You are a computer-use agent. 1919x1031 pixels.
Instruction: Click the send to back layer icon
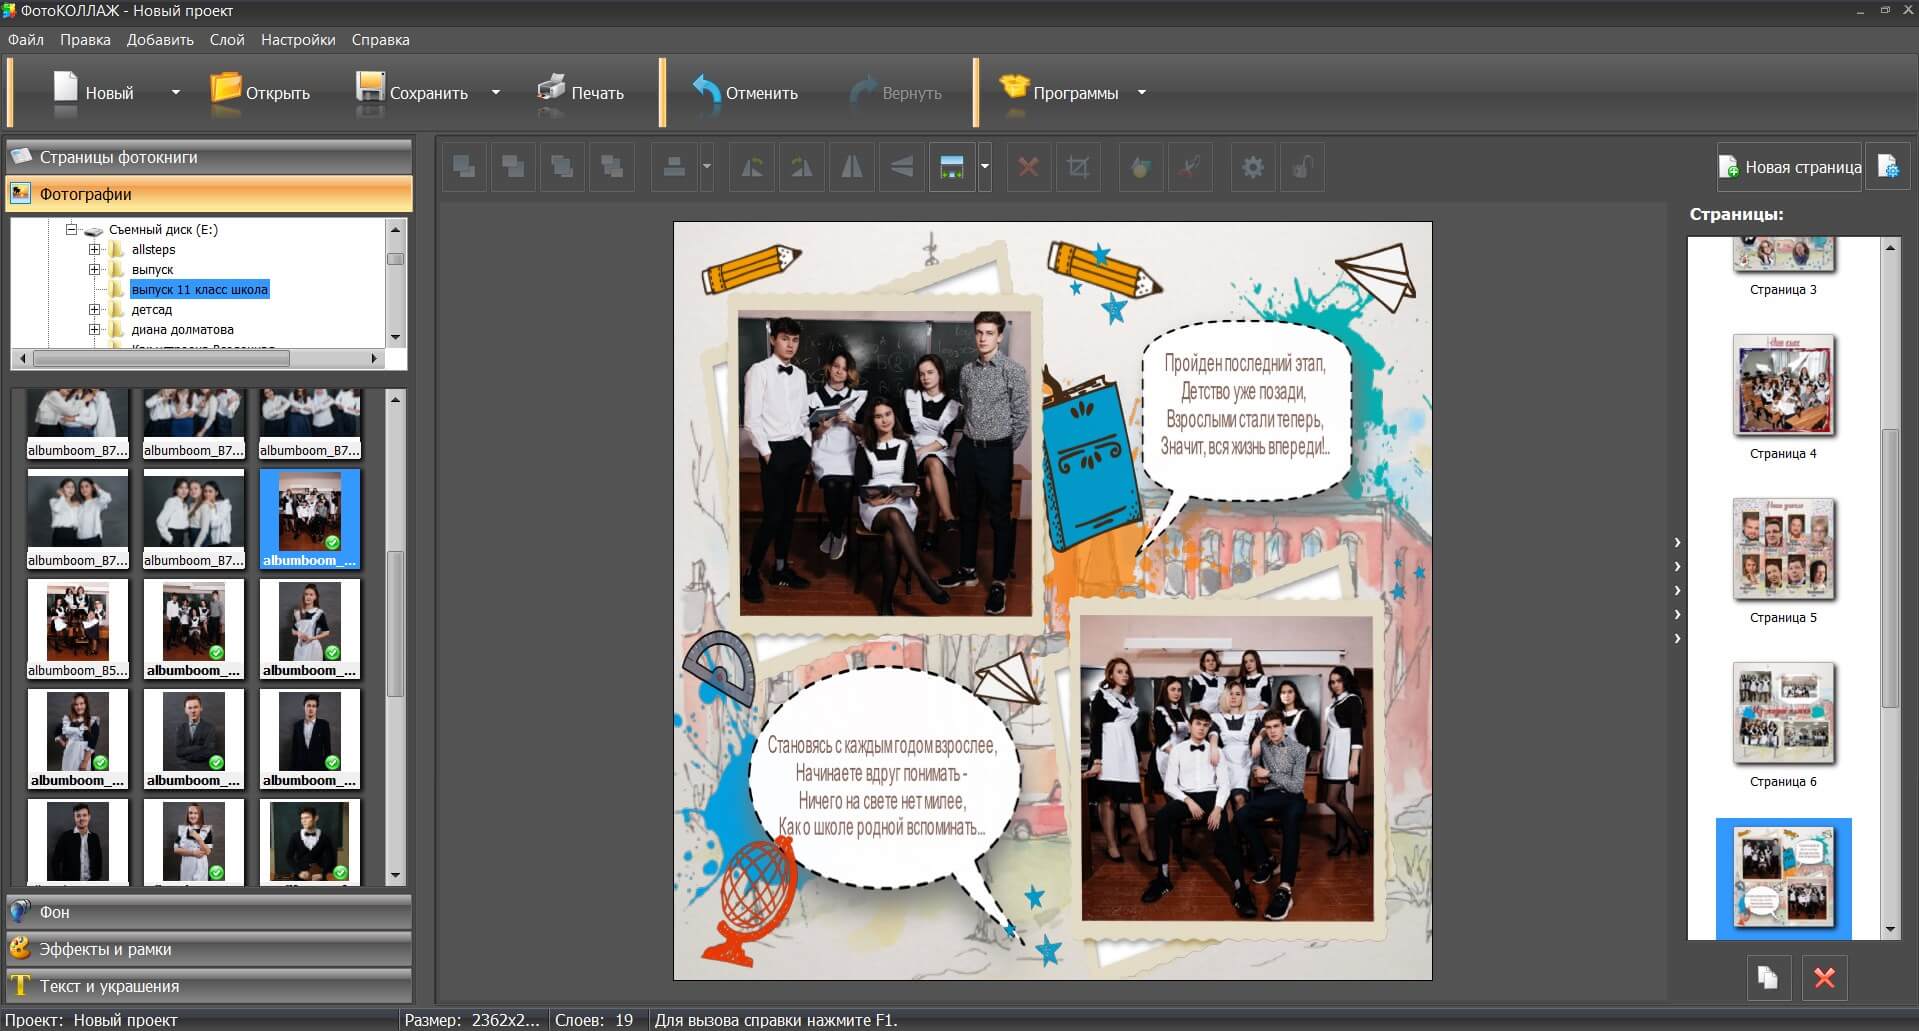[612, 167]
